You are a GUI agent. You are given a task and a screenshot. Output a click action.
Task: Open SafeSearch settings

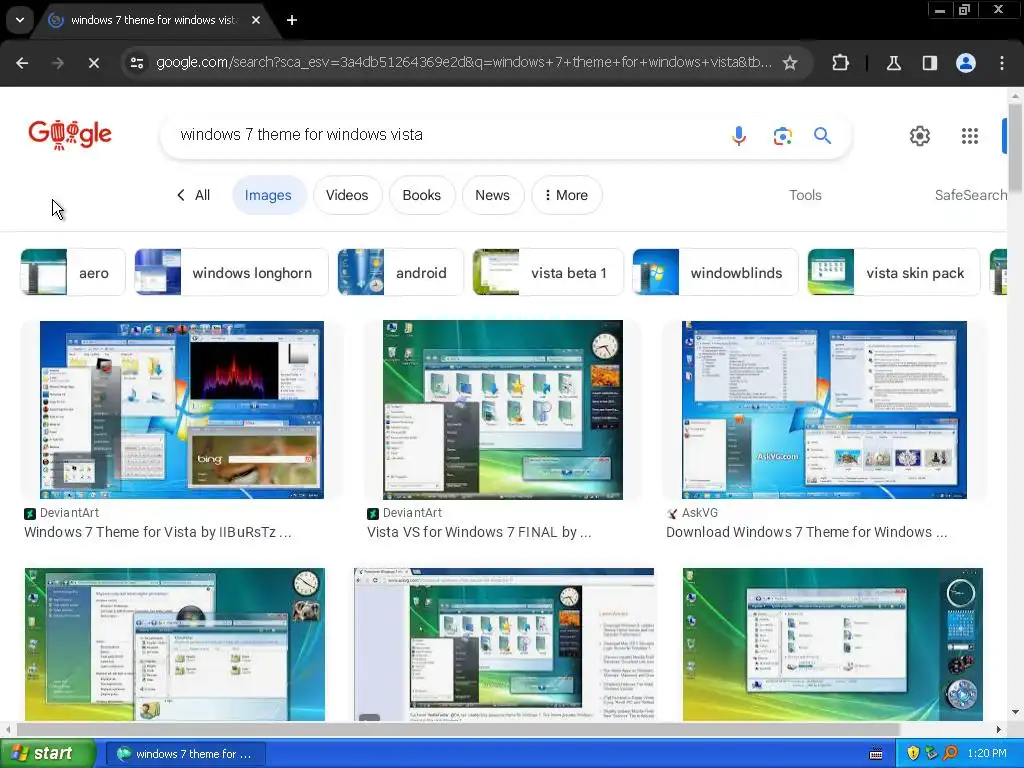pos(970,195)
